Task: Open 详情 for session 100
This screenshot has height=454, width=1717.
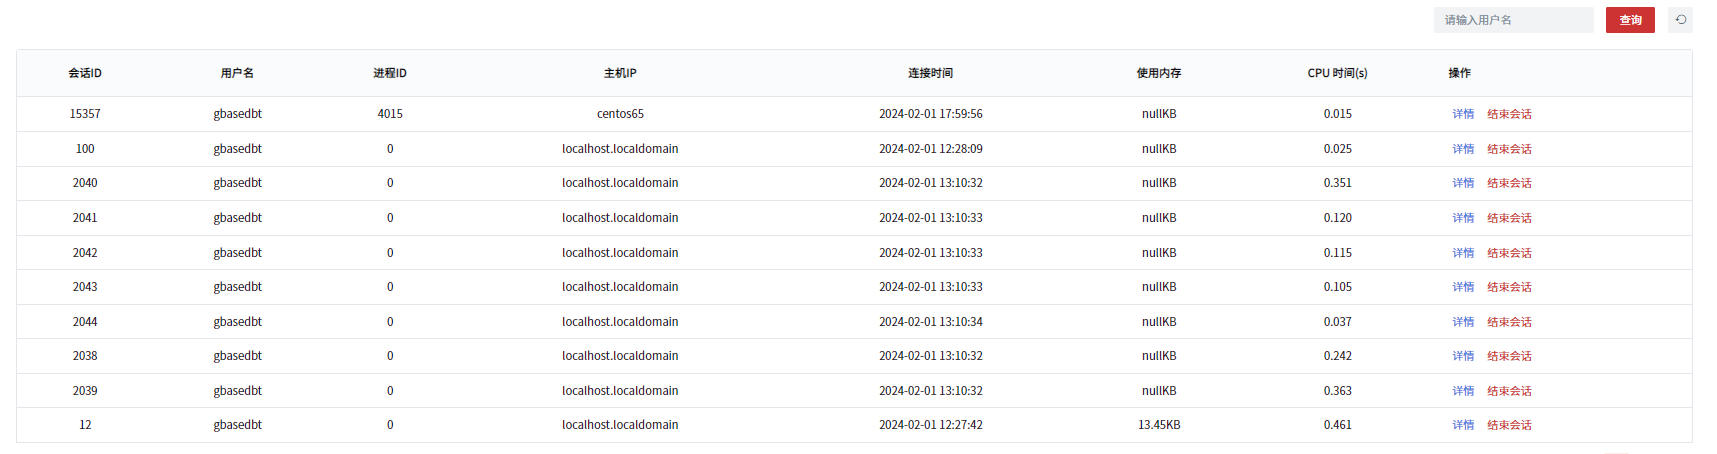Action: click(1463, 149)
